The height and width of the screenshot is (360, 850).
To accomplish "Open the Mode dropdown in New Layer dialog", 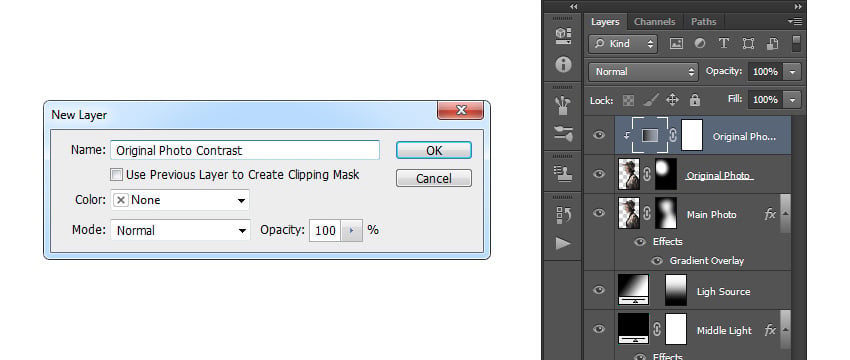I will pos(181,230).
